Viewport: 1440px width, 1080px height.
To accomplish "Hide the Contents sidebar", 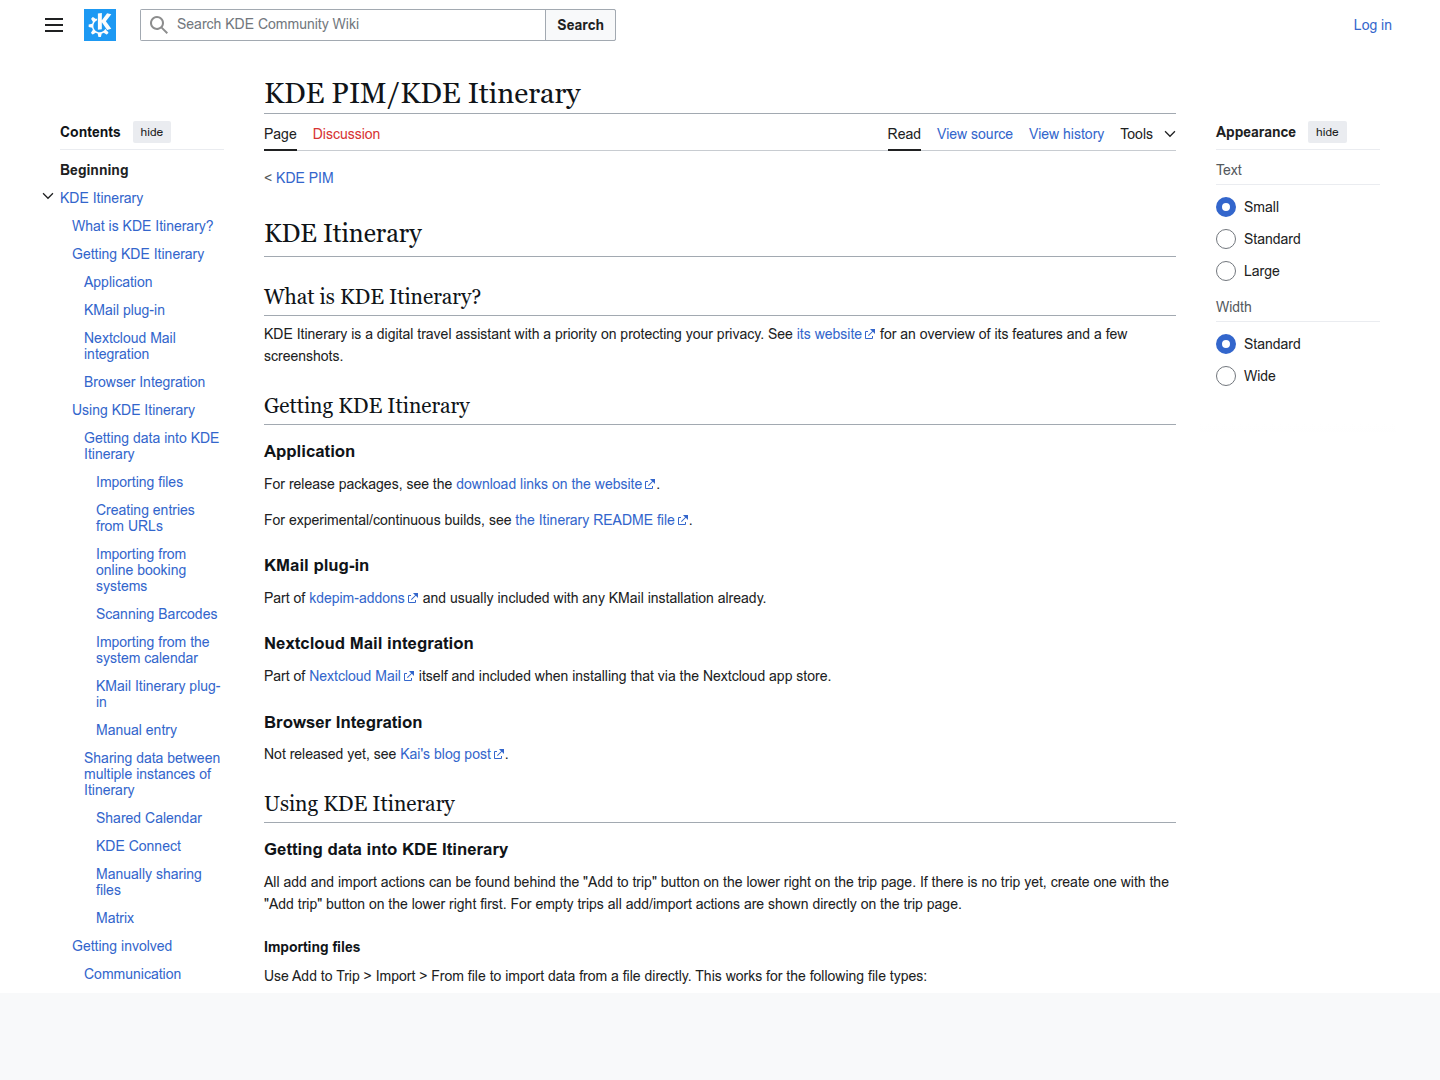I will tap(152, 132).
